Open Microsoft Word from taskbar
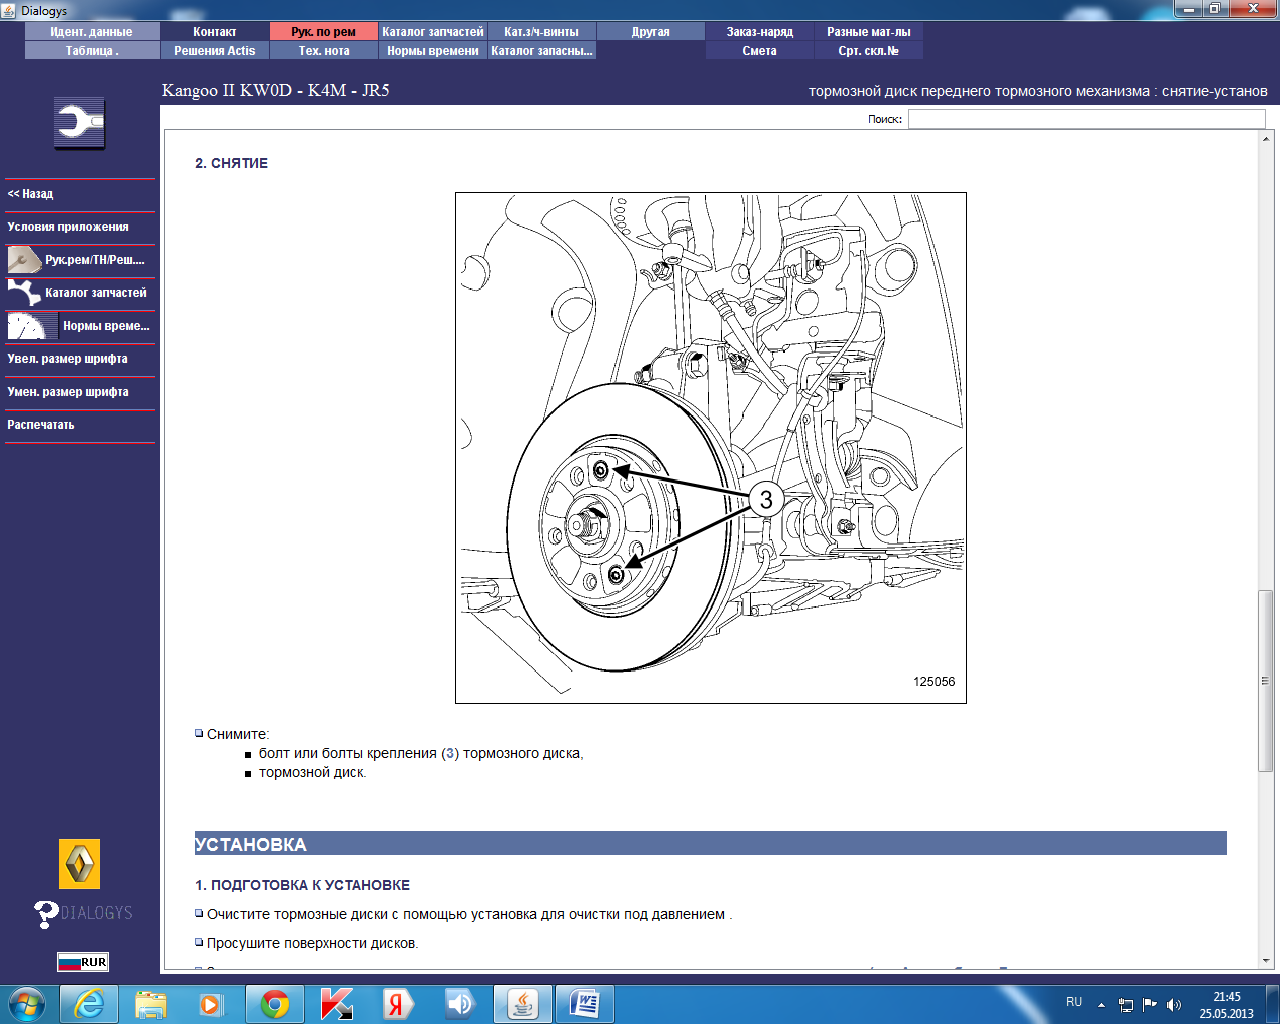The image size is (1280, 1024). [x=585, y=1004]
